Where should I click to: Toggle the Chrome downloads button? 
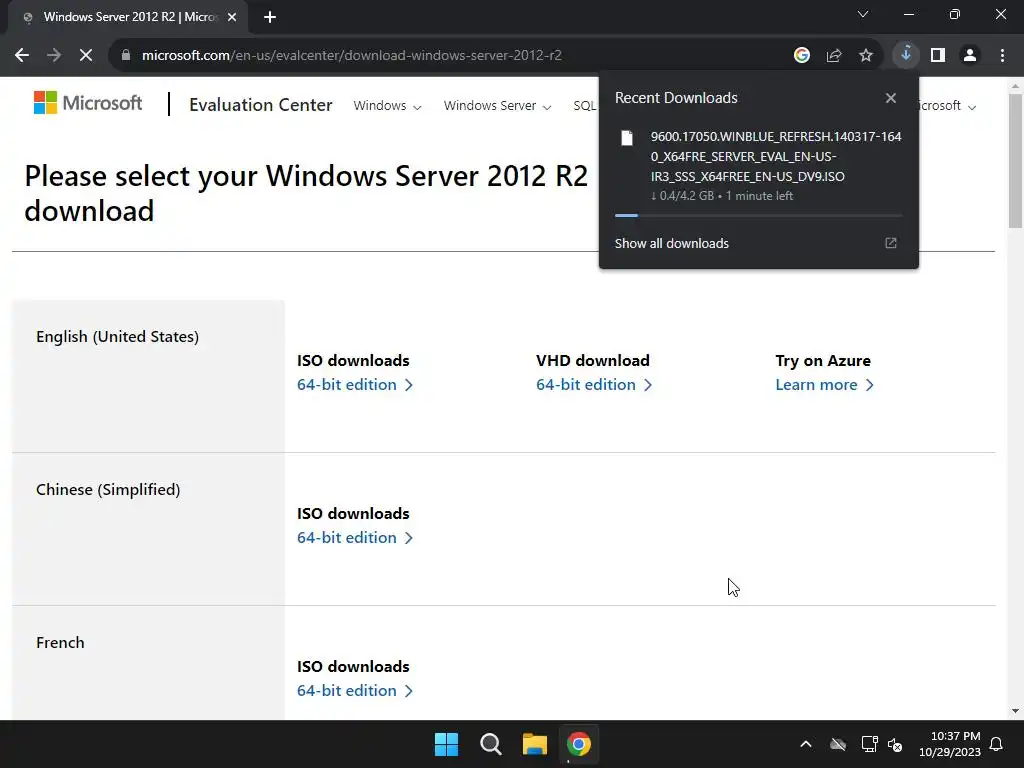point(906,55)
